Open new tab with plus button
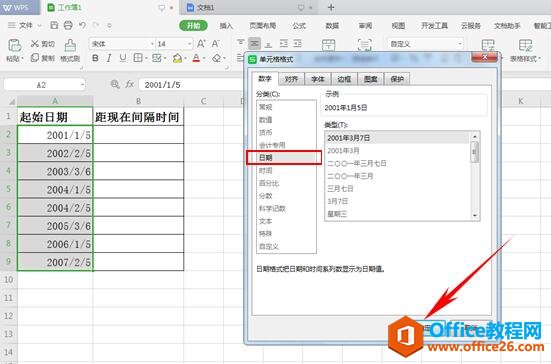 click(331, 7)
